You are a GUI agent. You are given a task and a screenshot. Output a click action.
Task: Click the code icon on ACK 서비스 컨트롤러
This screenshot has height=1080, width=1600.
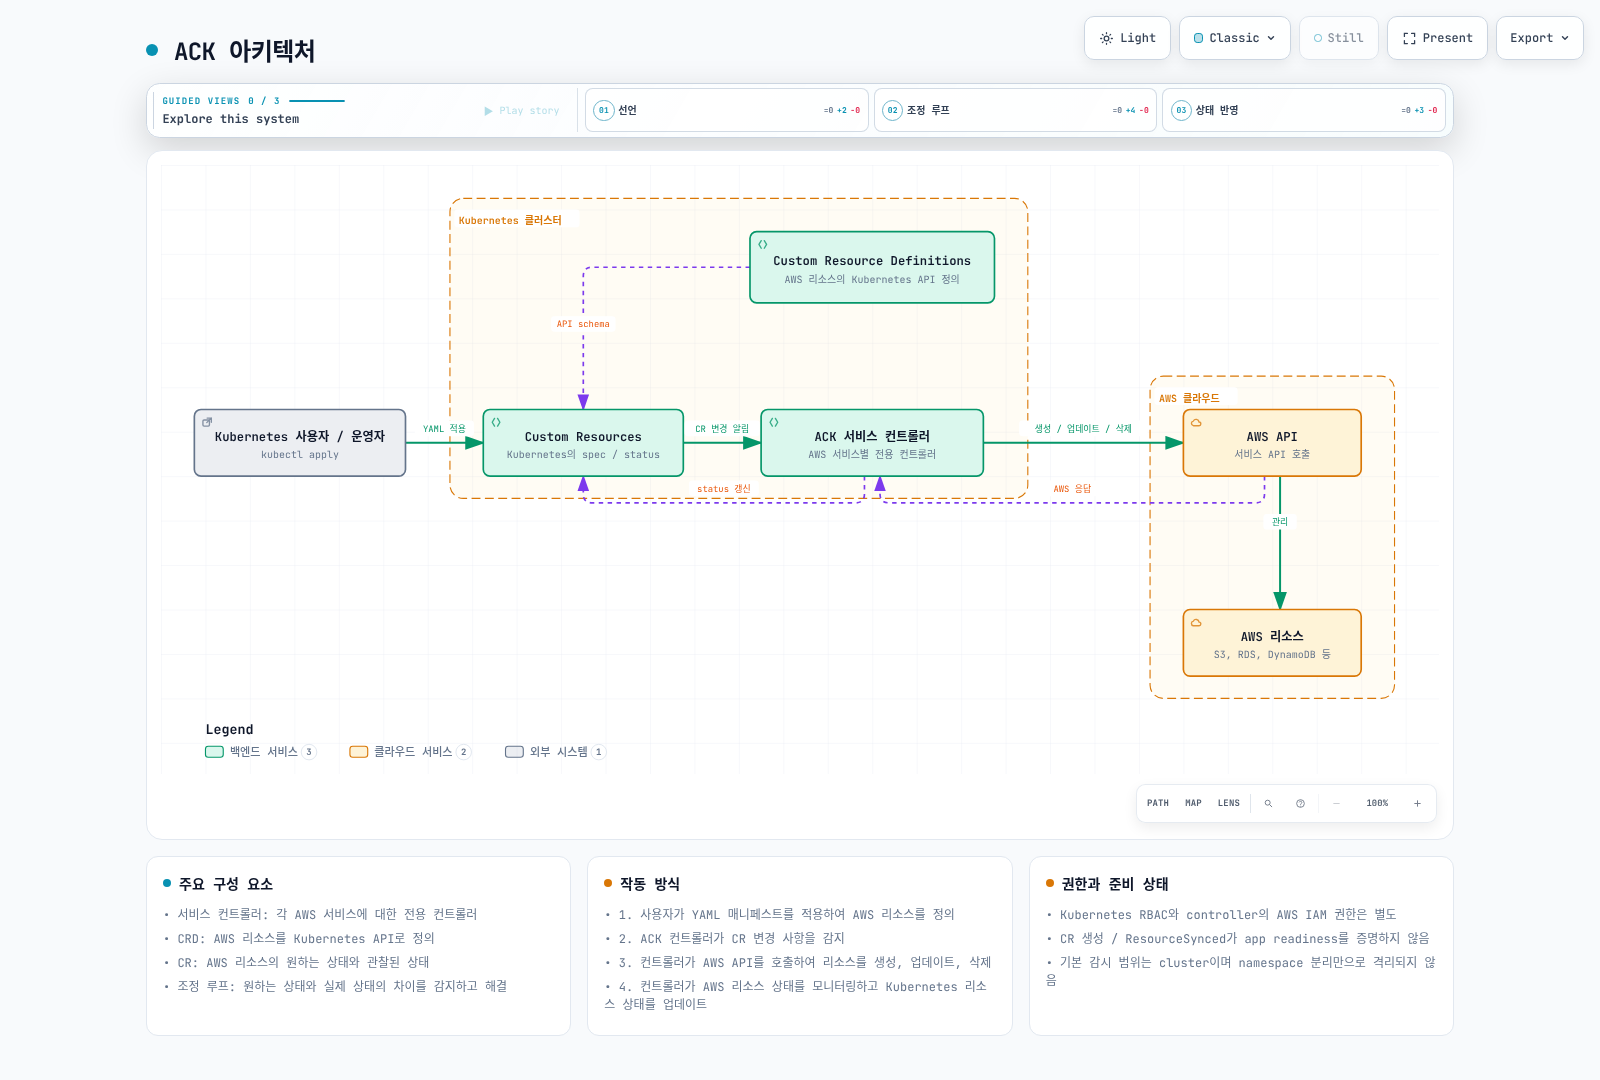(774, 422)
